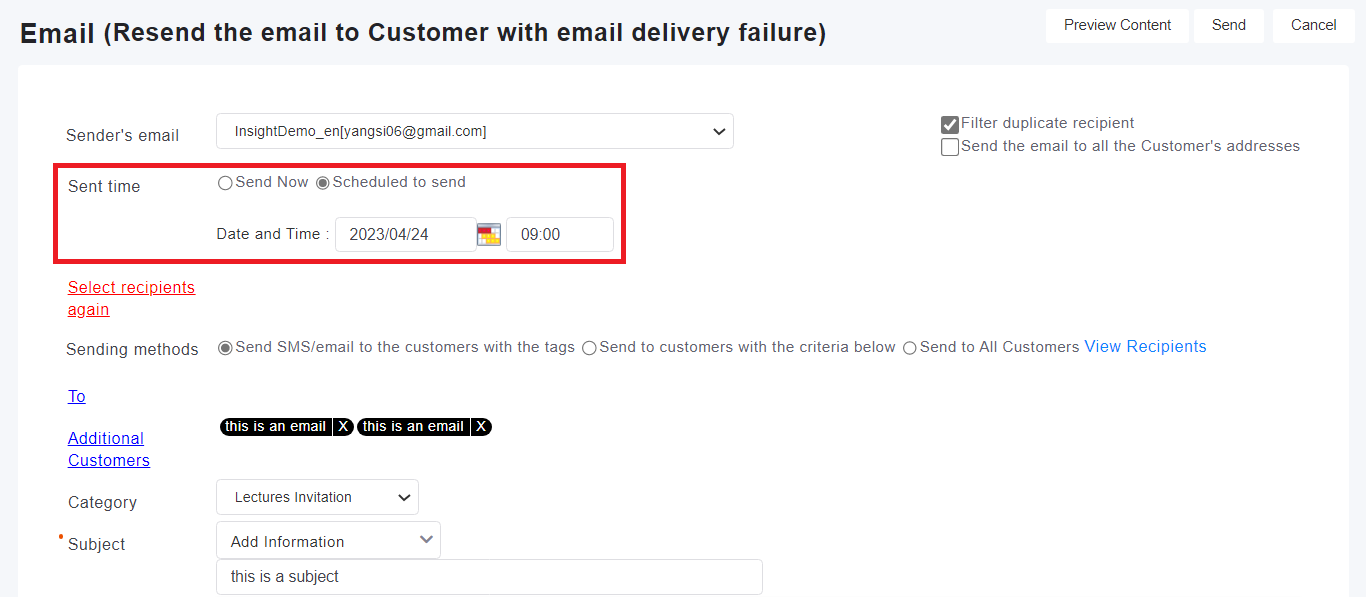Toggle the Filter duplicate recipient checkbox

point(950,125)
